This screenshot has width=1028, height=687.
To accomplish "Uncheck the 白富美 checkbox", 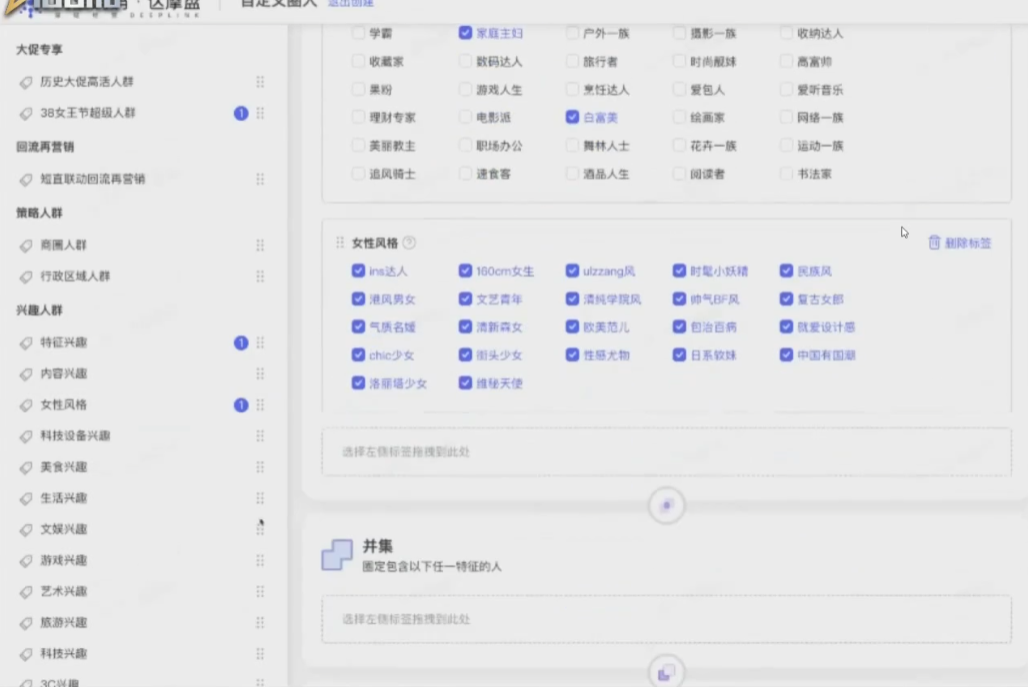I will coord(572,117).
